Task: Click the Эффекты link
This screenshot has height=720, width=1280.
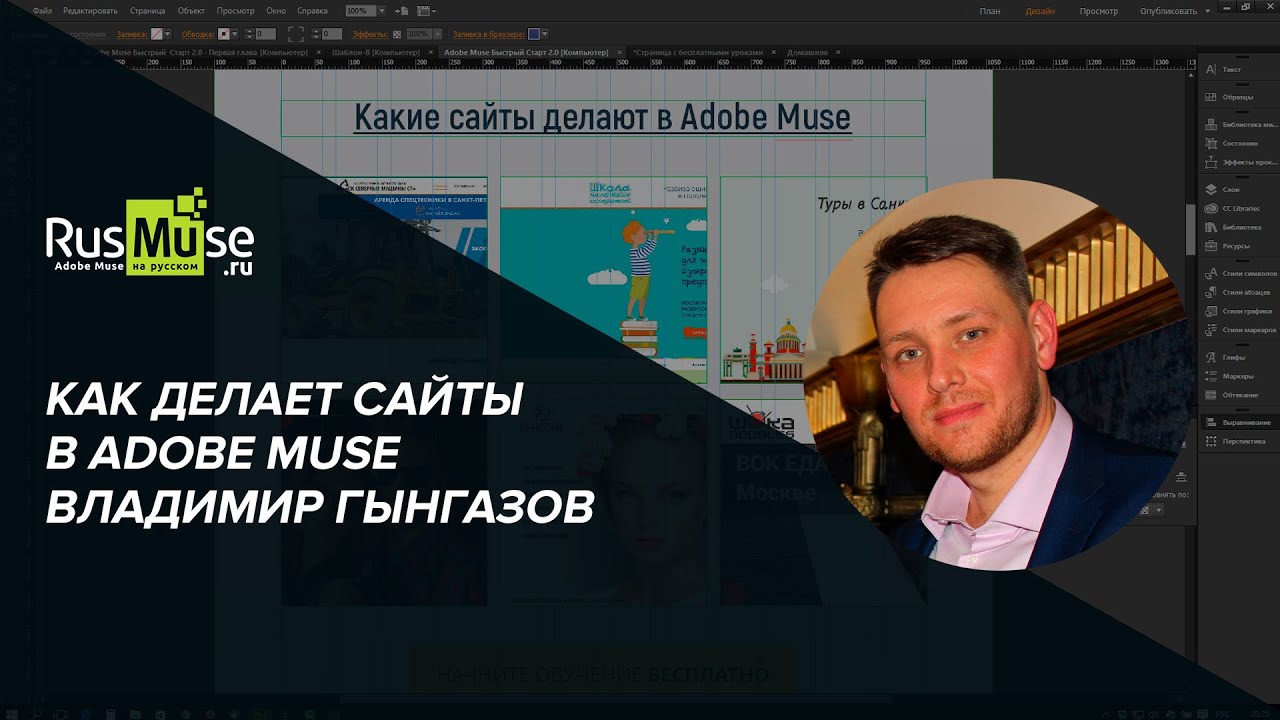Action: 370,34
